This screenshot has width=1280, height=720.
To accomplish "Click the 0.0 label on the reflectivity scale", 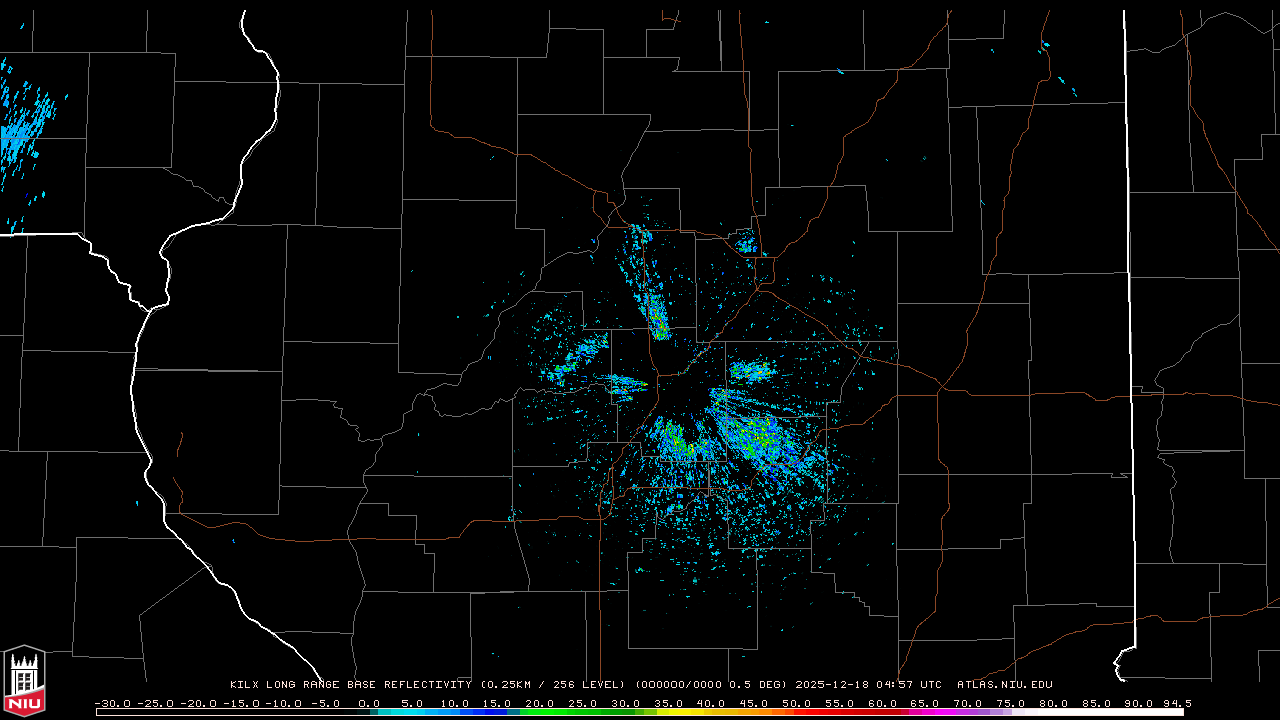I will click(368, 703).
